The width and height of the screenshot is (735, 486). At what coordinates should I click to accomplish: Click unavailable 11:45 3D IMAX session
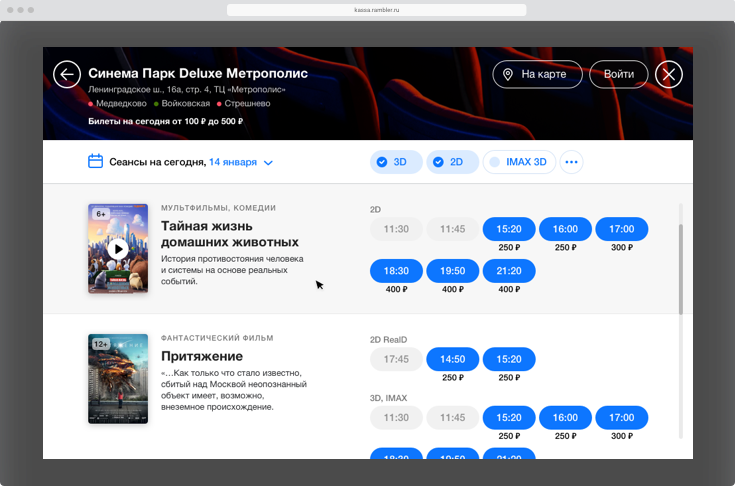pos(452,418)
